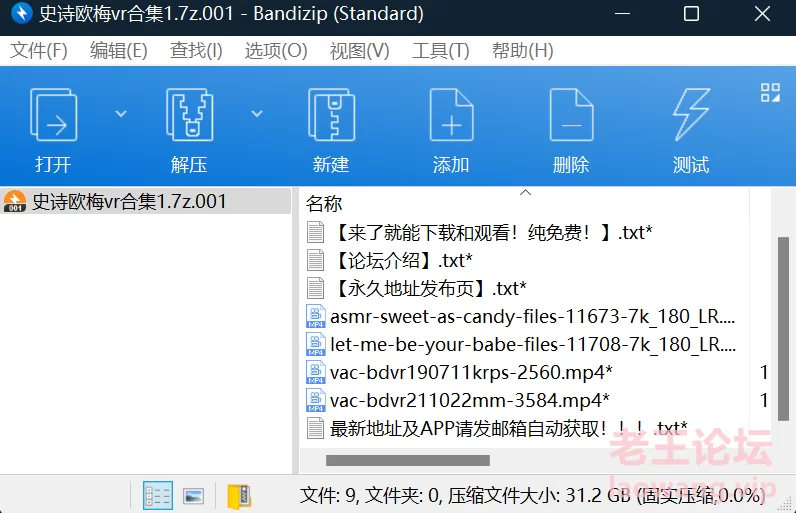Viewport: 796px width, 513px height.
Task: Click status bar text showing 文件: 9
Action: click(532, 495)
